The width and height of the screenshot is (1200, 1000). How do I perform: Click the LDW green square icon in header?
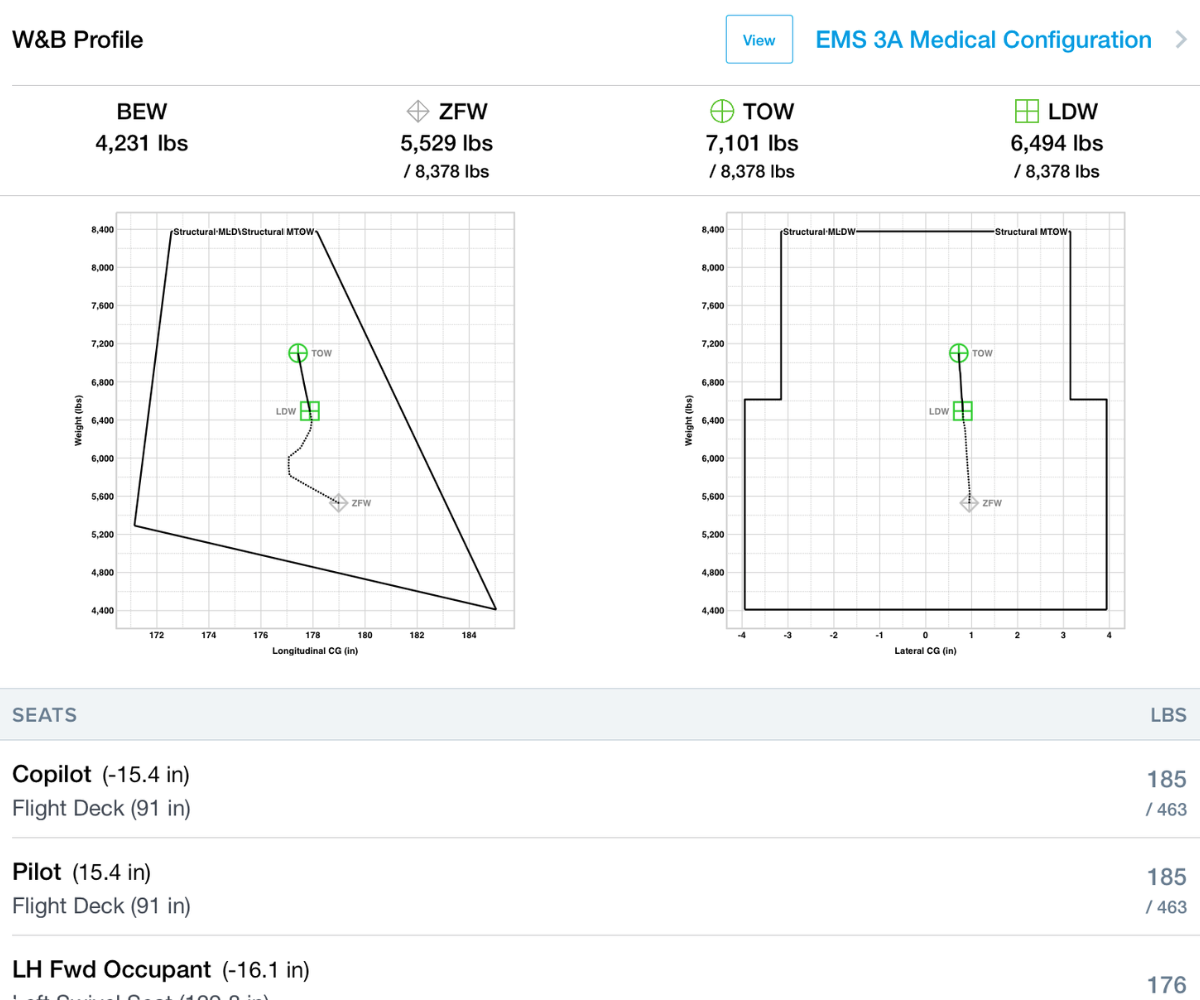pyautogui.click(x=1026, y=111)
